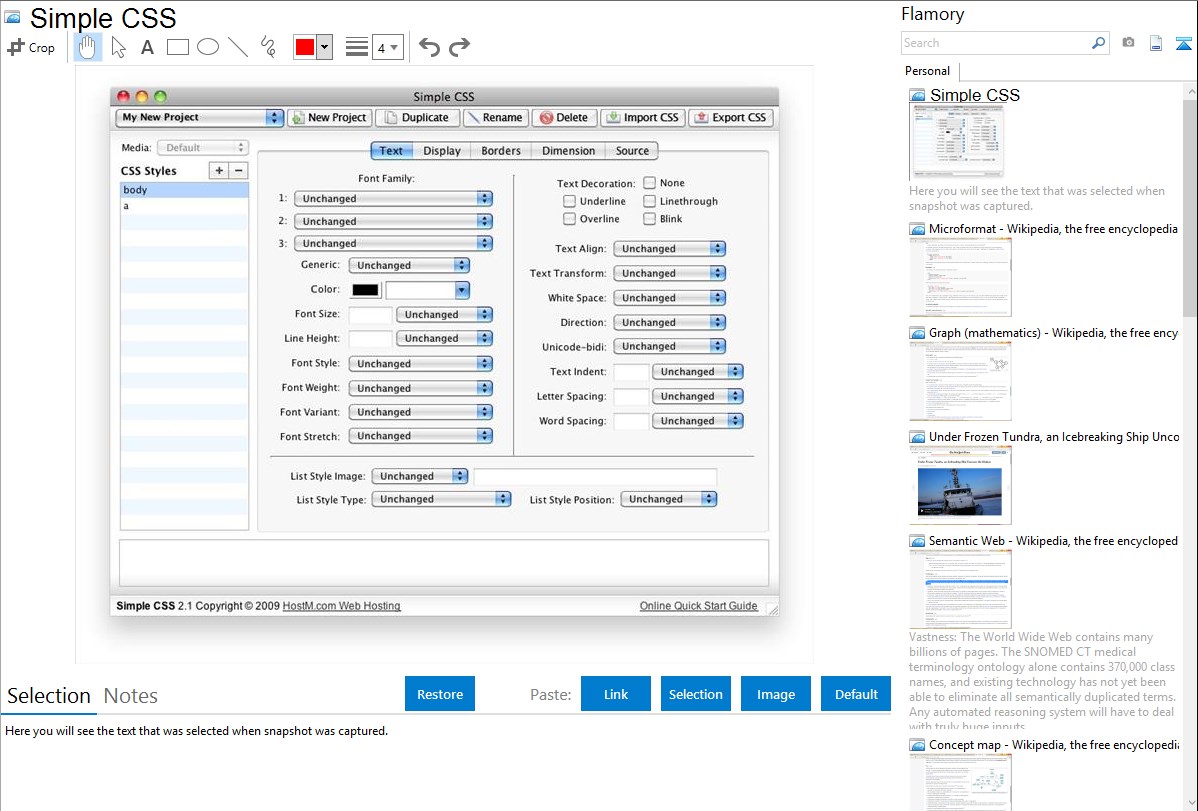Select body in CSS Styles list
1198x811 pixels.
point(184,190)
